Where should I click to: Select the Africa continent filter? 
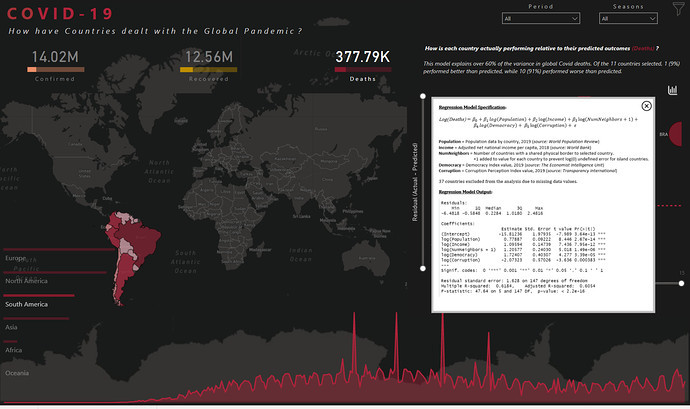pos(14,350)
